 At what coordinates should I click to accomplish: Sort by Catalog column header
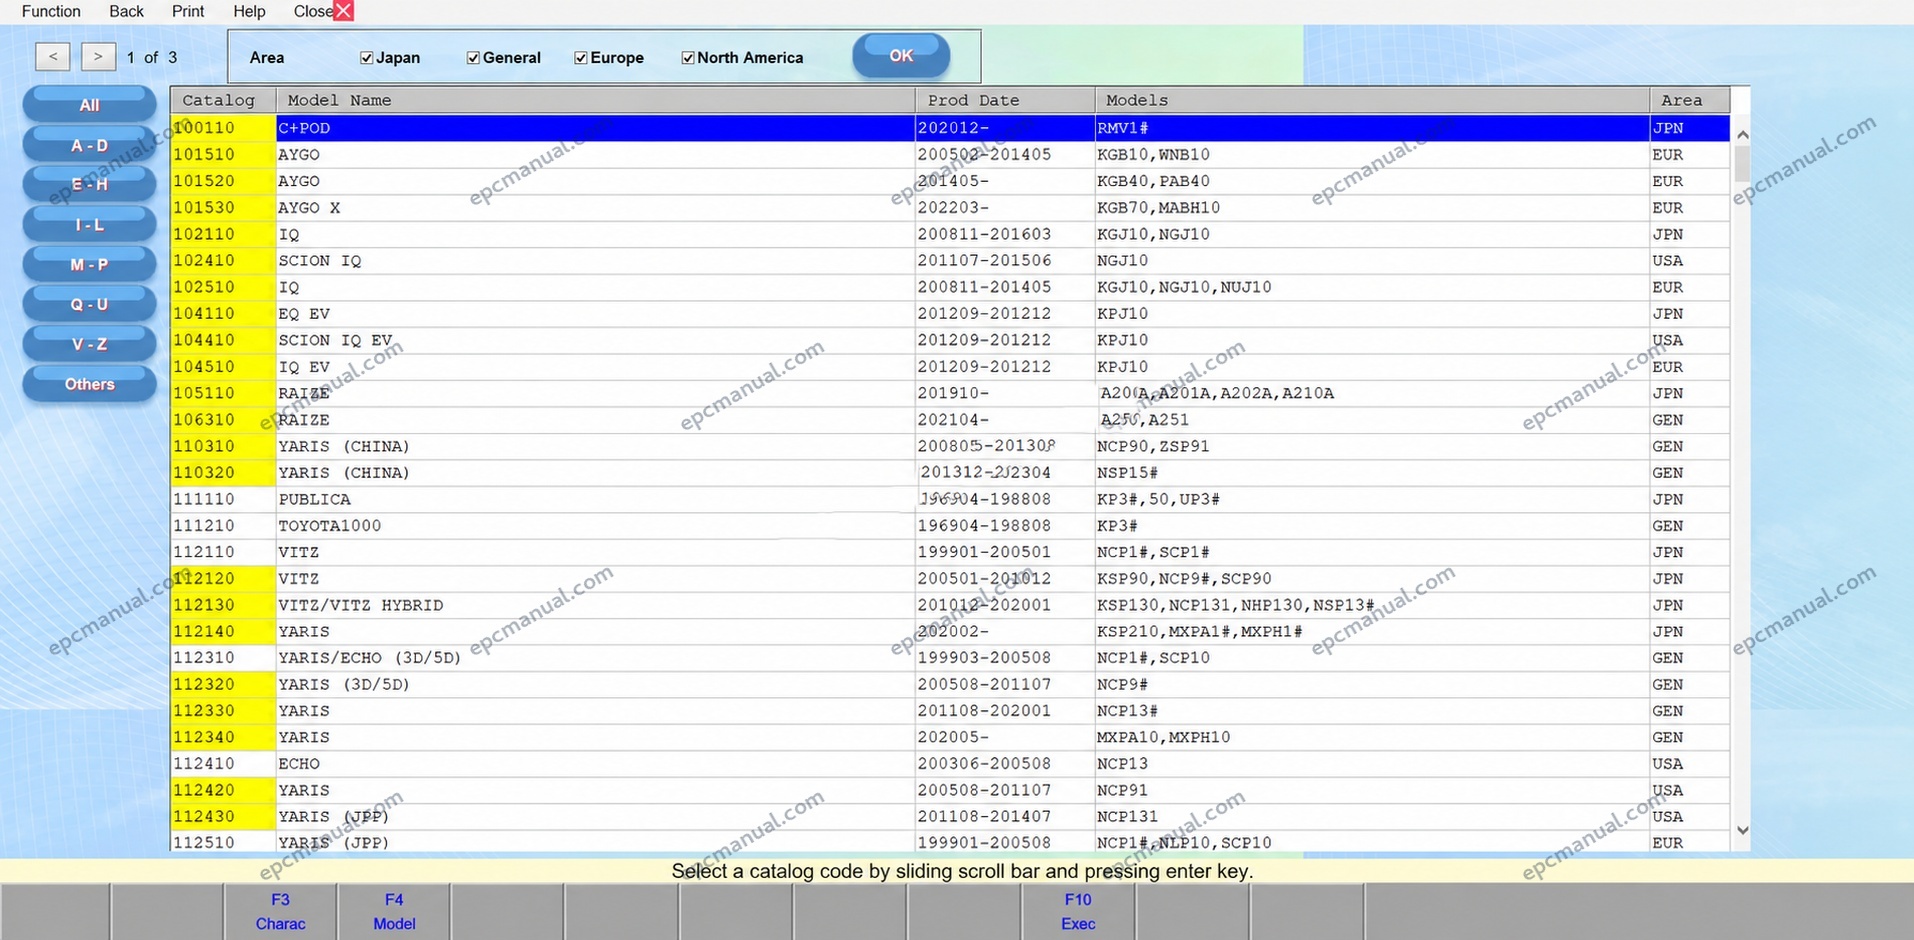click(x=223, y=100)
